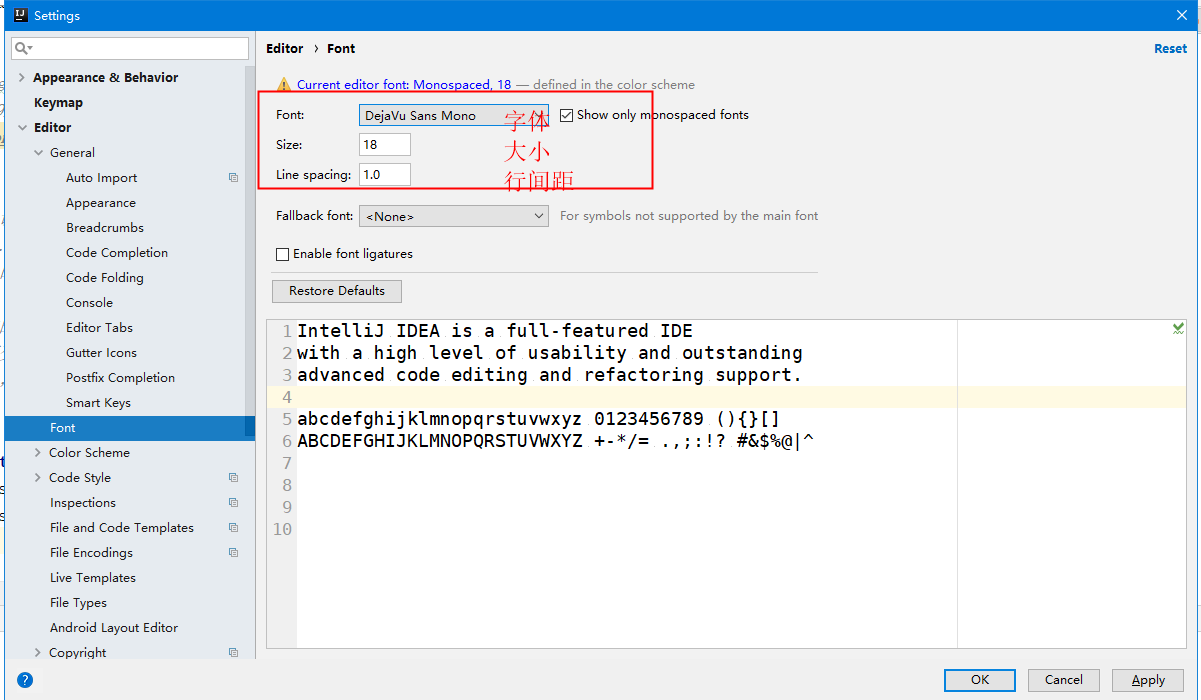Open Appearance under General
Screen dimensions: 1201x700
click(101, 203)
